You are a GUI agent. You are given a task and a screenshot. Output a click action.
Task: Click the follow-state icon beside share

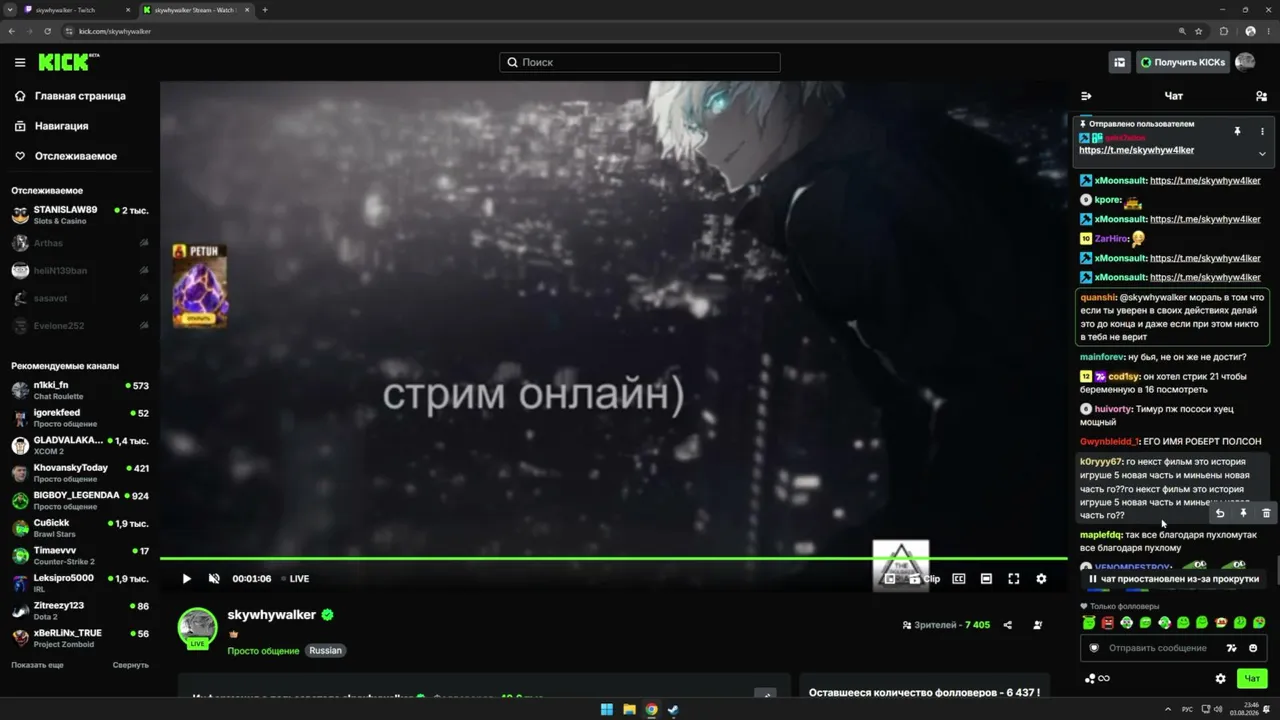coord(1037,625)
